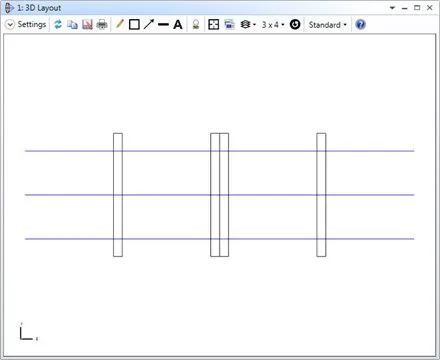This screenshot has width=440, height=360.
Task: Click the Refresh update icon
Action: pyautogui.click(x=58, y=24)
